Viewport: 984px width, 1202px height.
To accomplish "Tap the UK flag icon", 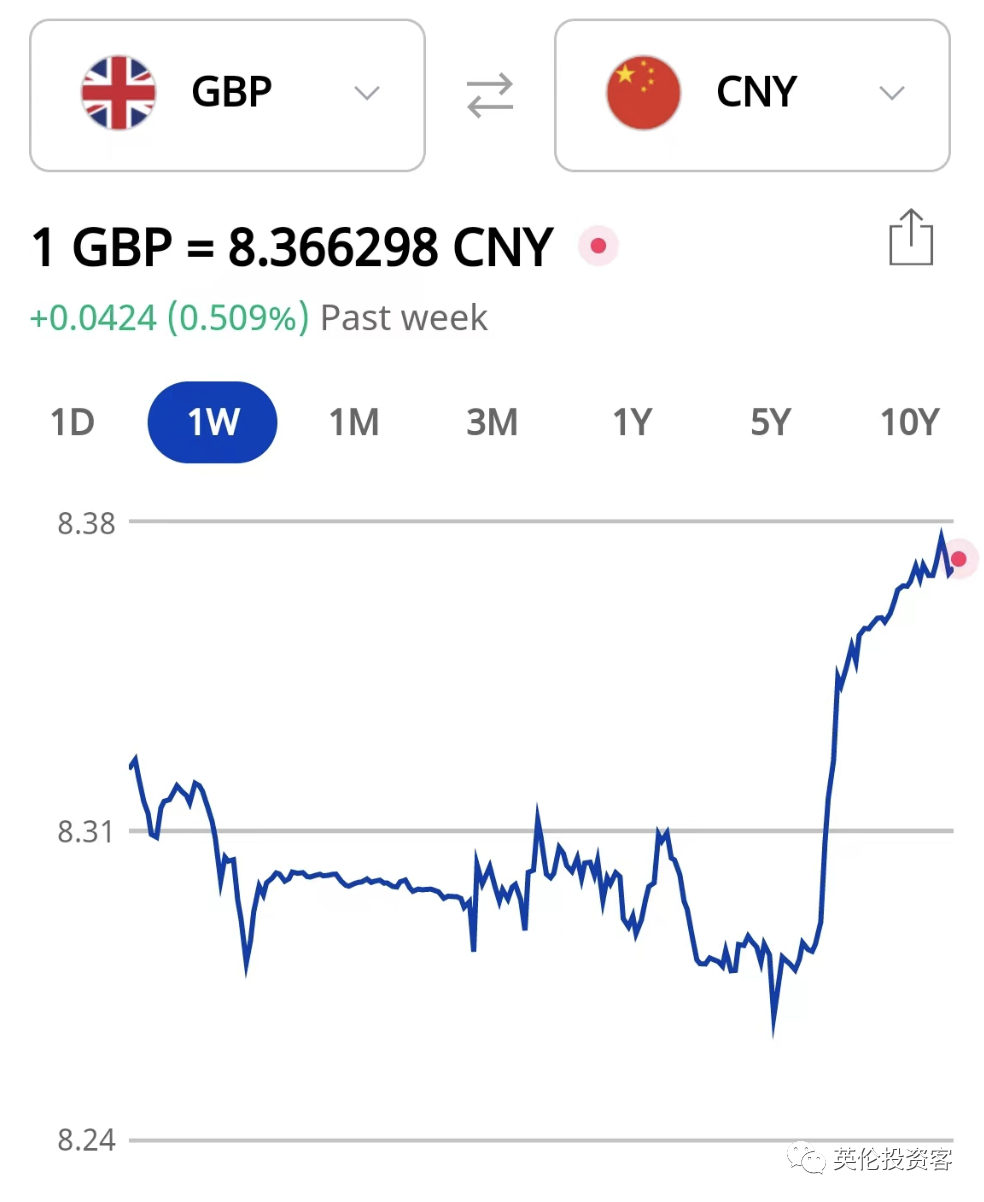I will pos(119,93).
